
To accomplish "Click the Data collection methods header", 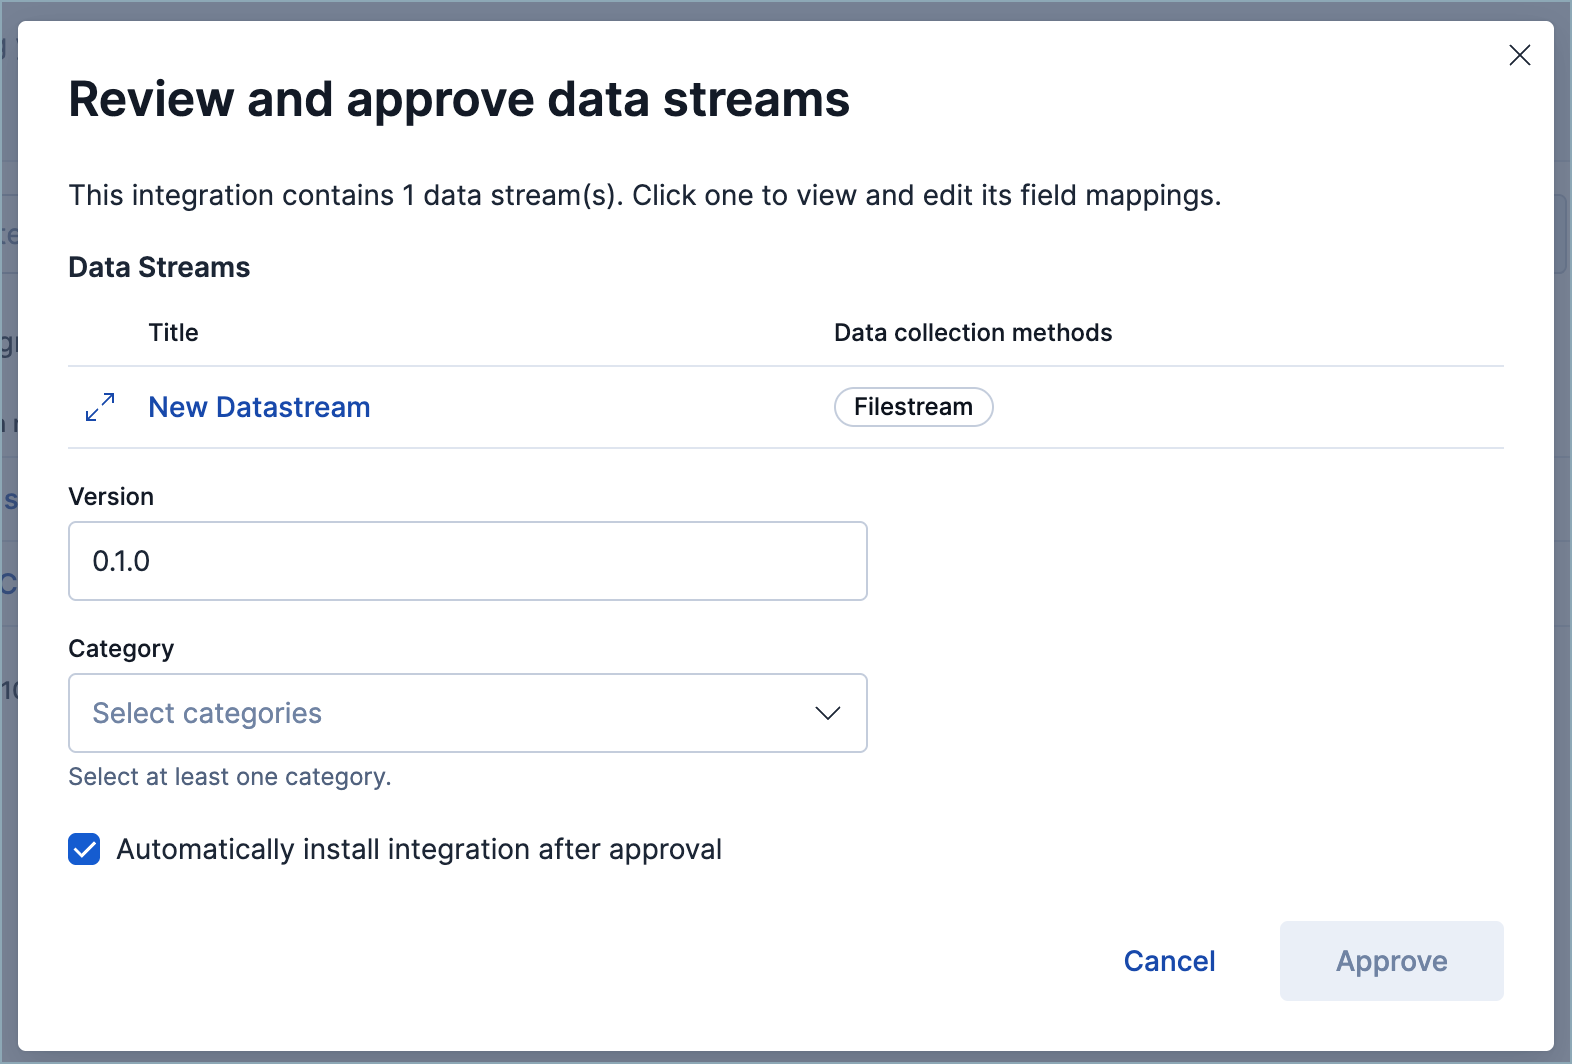I will click(x=973, y=333).
